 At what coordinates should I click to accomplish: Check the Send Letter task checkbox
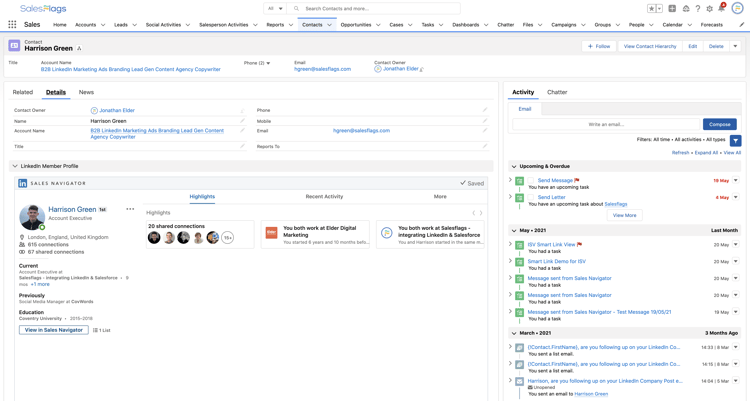(x=530, y=197)
